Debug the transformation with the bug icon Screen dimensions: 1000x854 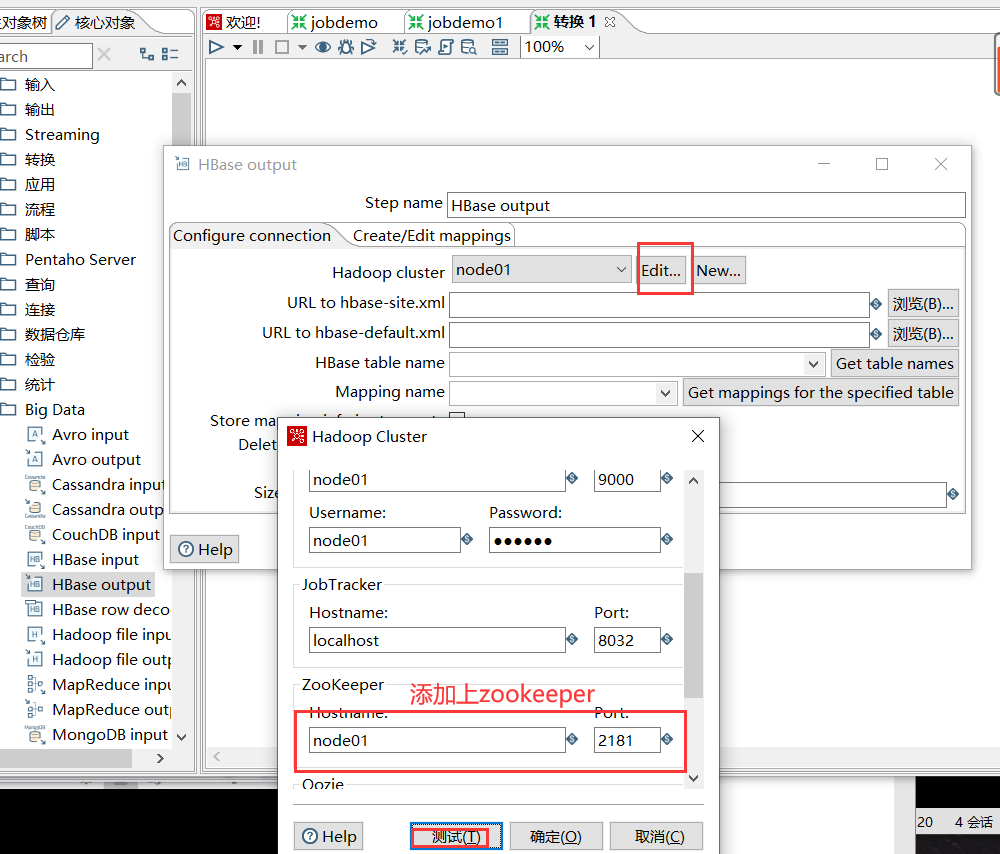click(343, 46)
